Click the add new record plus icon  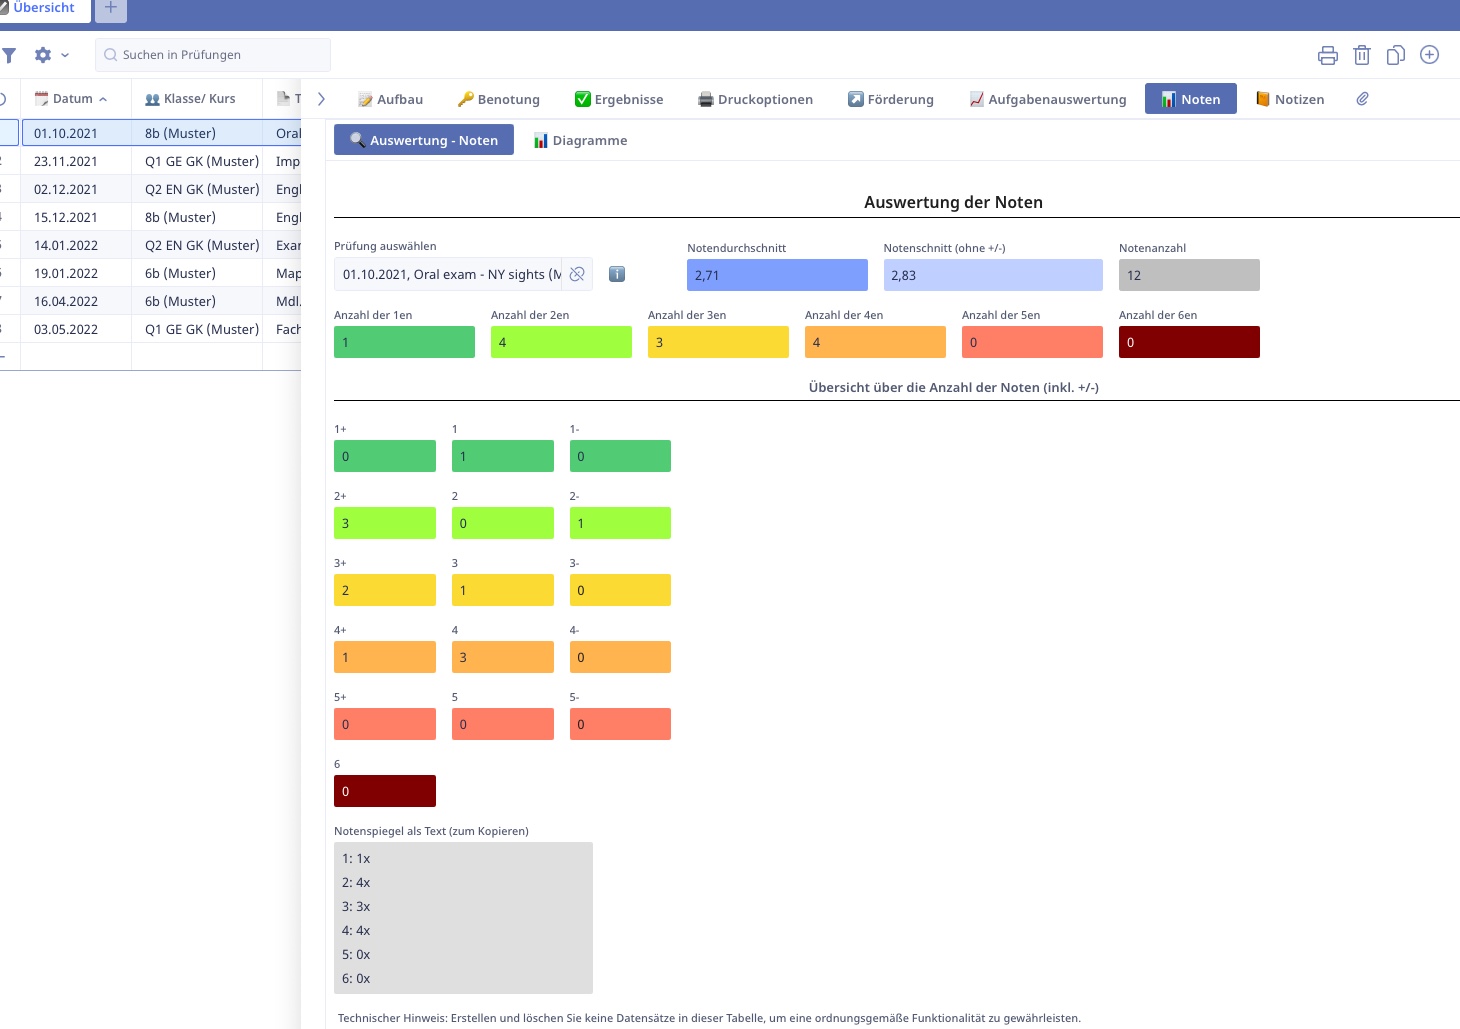[1430, 55]
